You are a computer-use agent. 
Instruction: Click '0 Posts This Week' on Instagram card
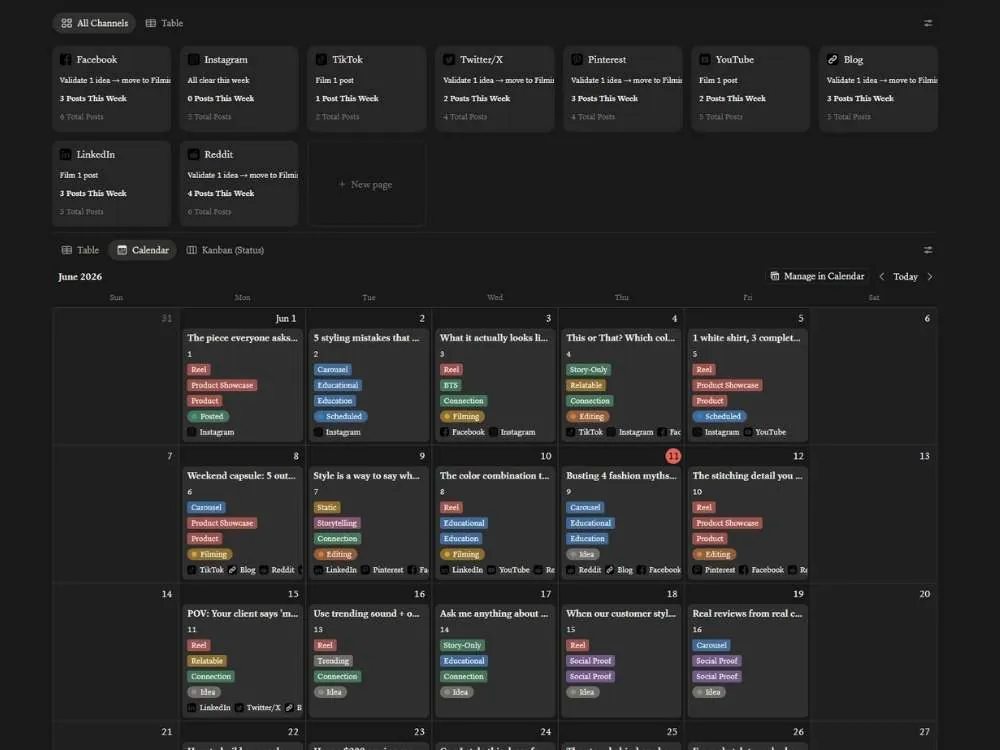pos(221,98)
